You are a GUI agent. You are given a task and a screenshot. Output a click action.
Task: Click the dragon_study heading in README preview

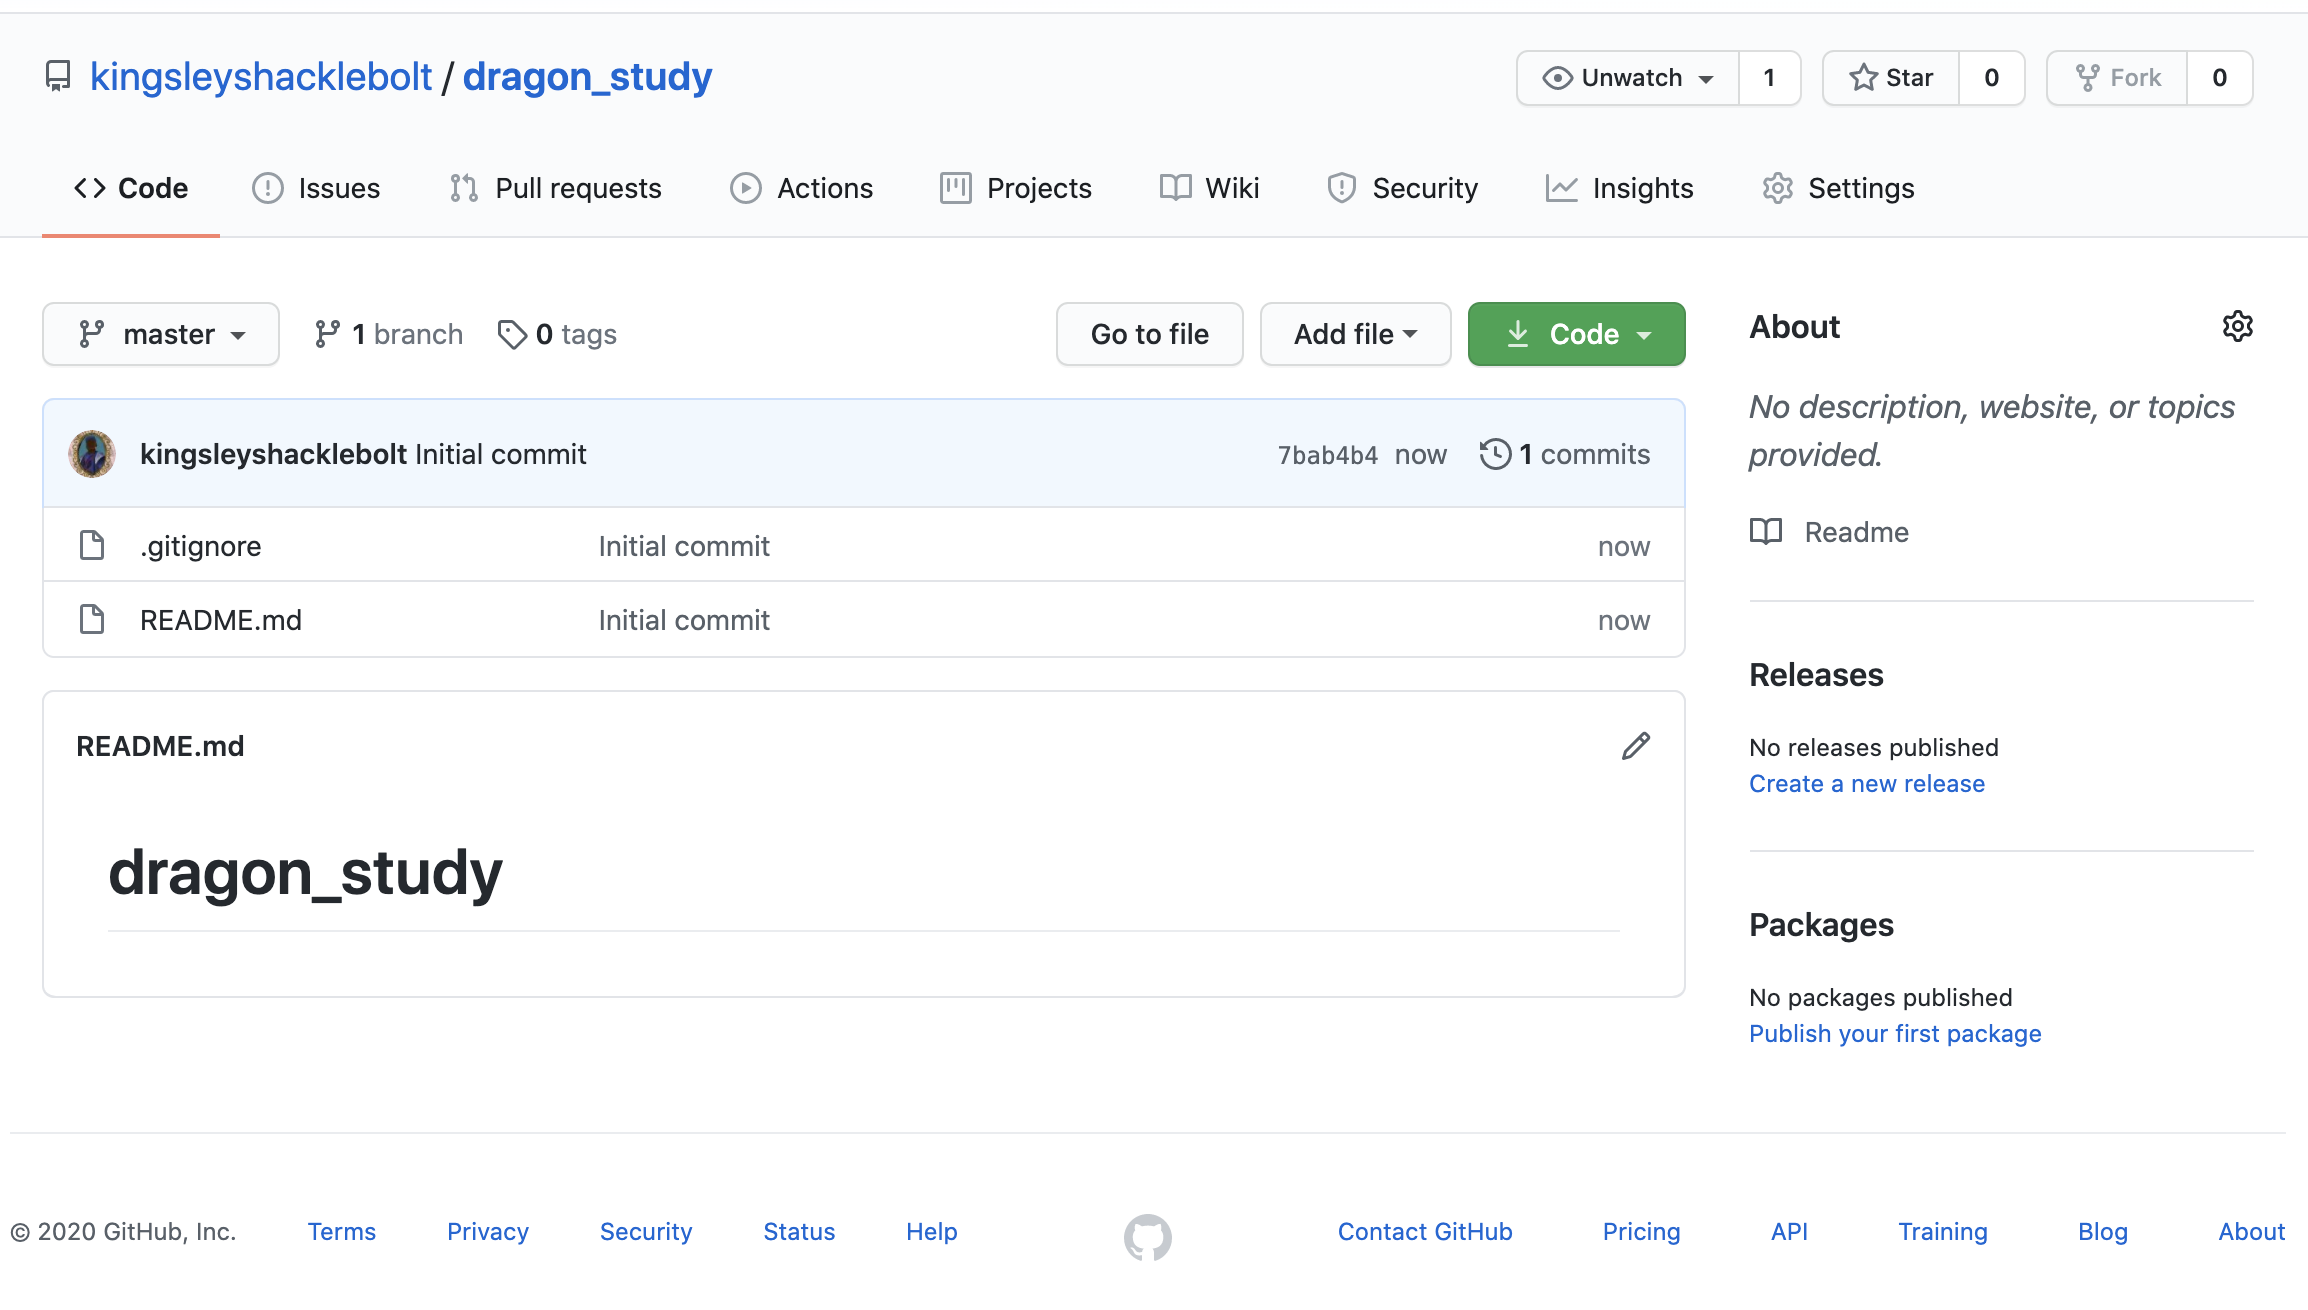(305, 873)
